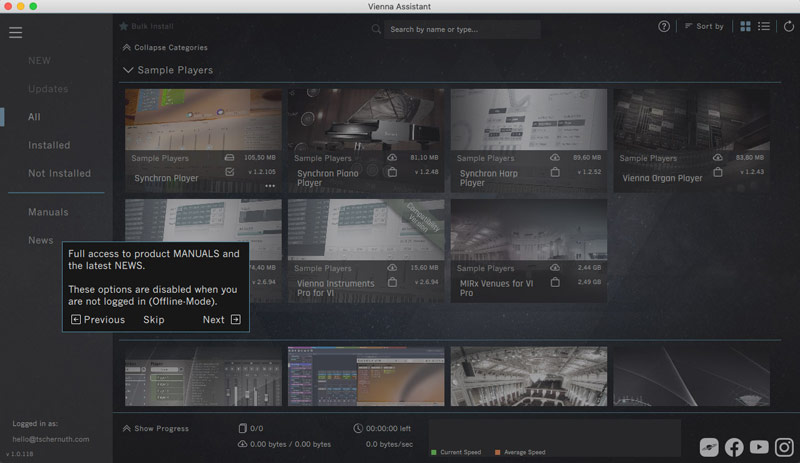Click the refresh icon at top right
The image size is (800, 463).
pyautogui.click(x=788, y=27)
